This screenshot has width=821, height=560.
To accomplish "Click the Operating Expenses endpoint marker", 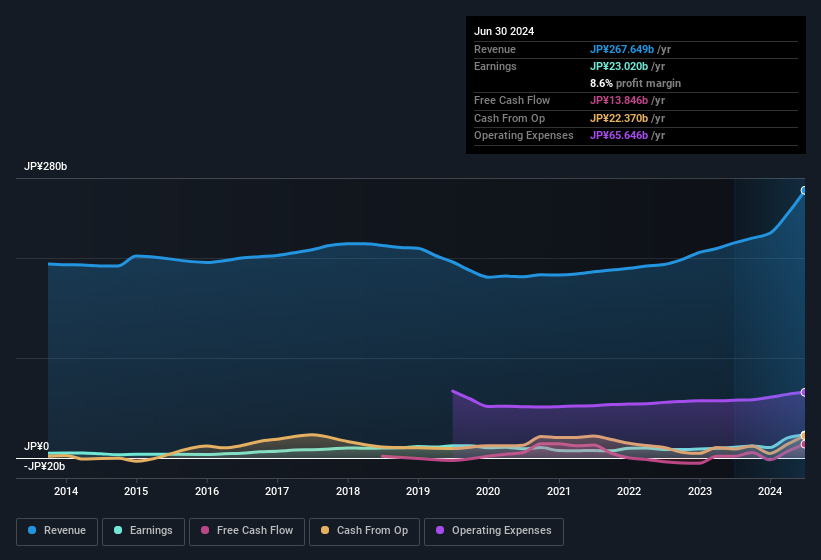I will [804, 392].
